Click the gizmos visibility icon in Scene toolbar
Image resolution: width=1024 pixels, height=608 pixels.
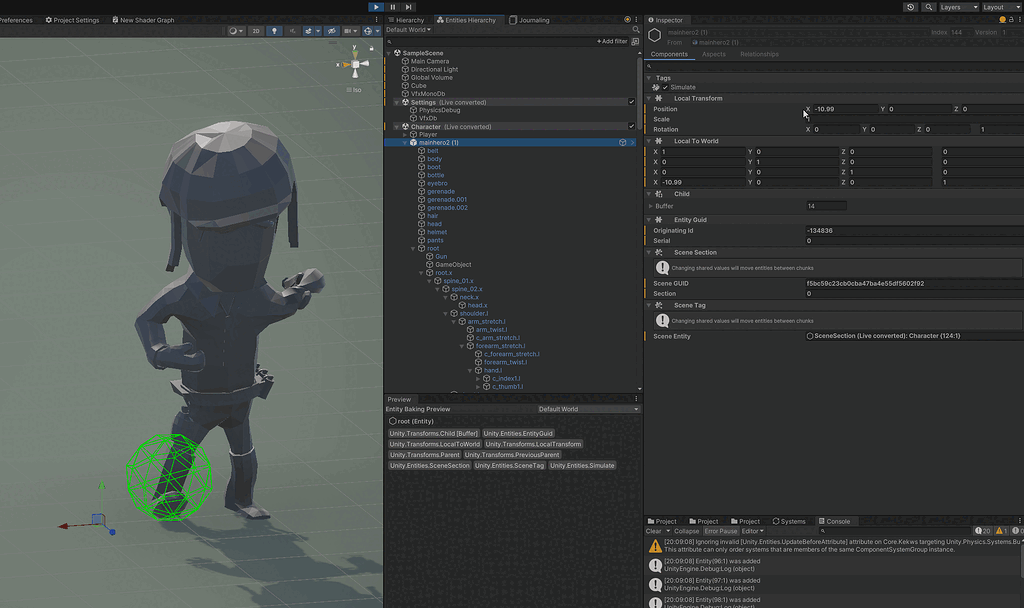click(x=368, y=31)
